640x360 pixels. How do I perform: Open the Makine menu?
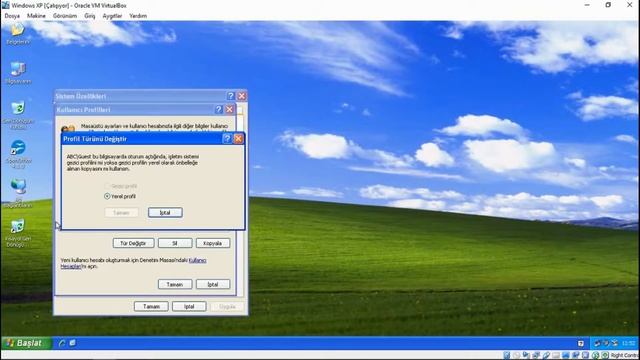[36, 16]
